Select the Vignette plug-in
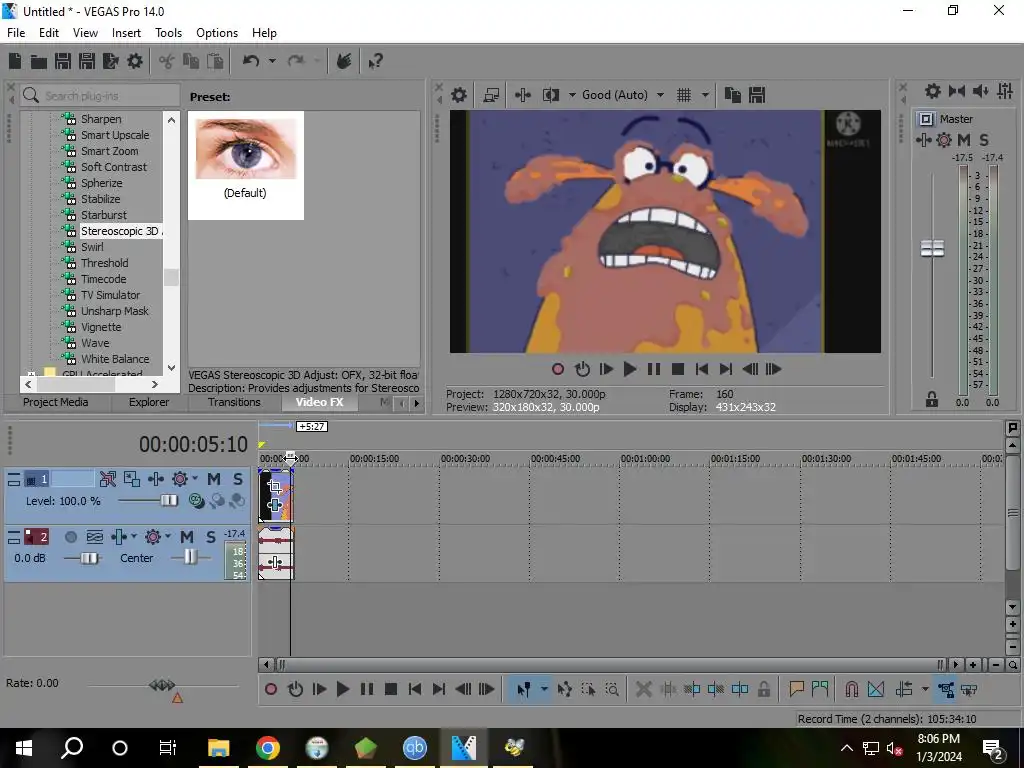This screenshot has width=1024, height=768. [101, 327]
